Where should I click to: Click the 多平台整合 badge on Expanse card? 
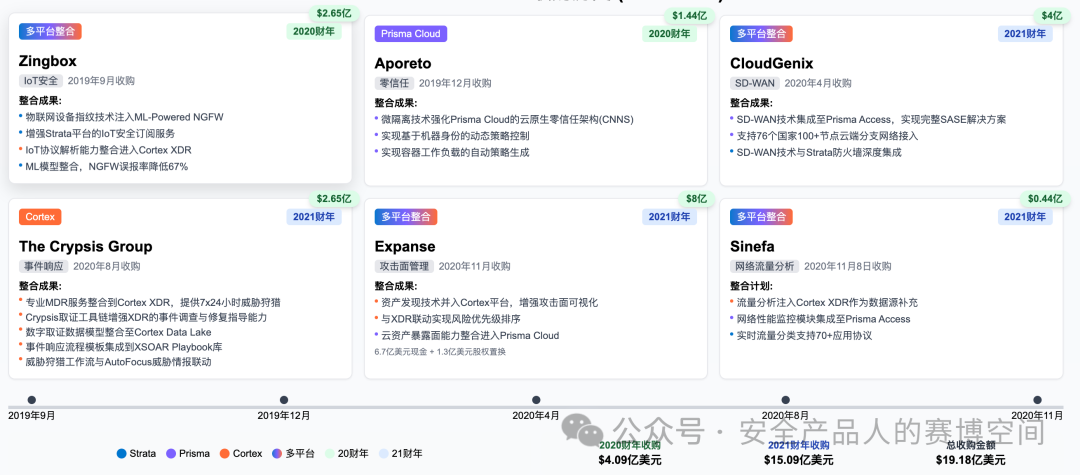(406, 217)
